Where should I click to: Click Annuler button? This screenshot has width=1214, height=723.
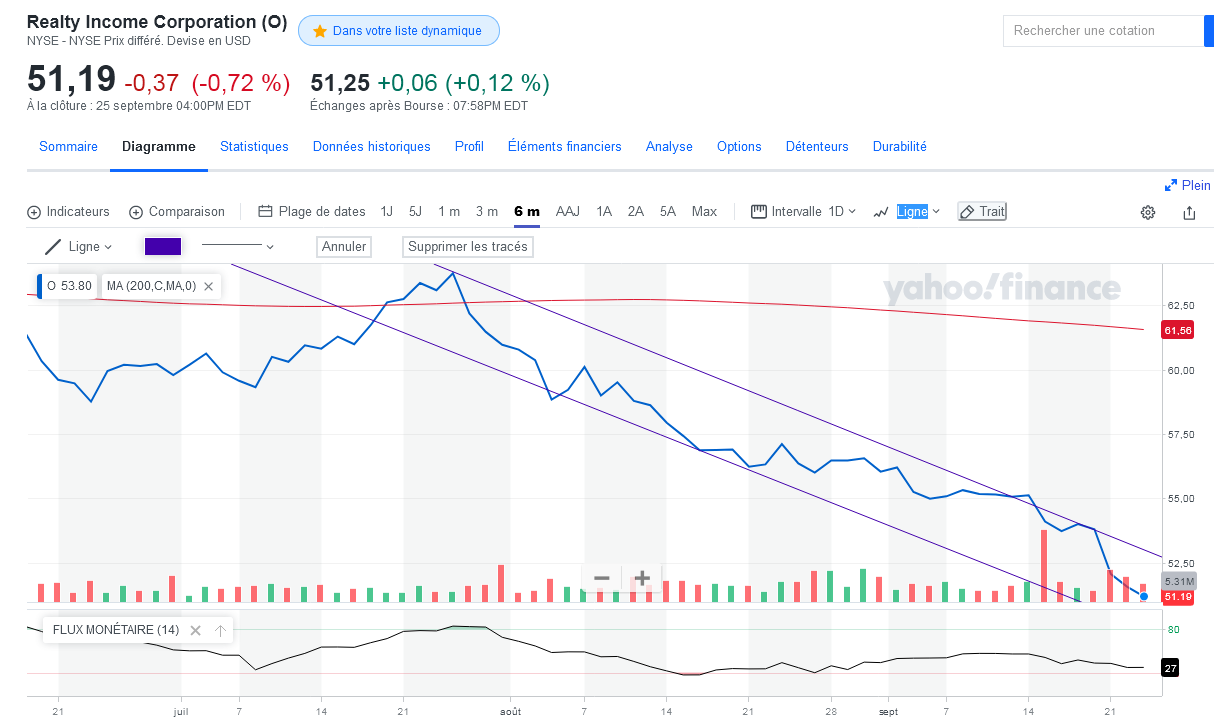pyautogui.click(x=344, y=246)
